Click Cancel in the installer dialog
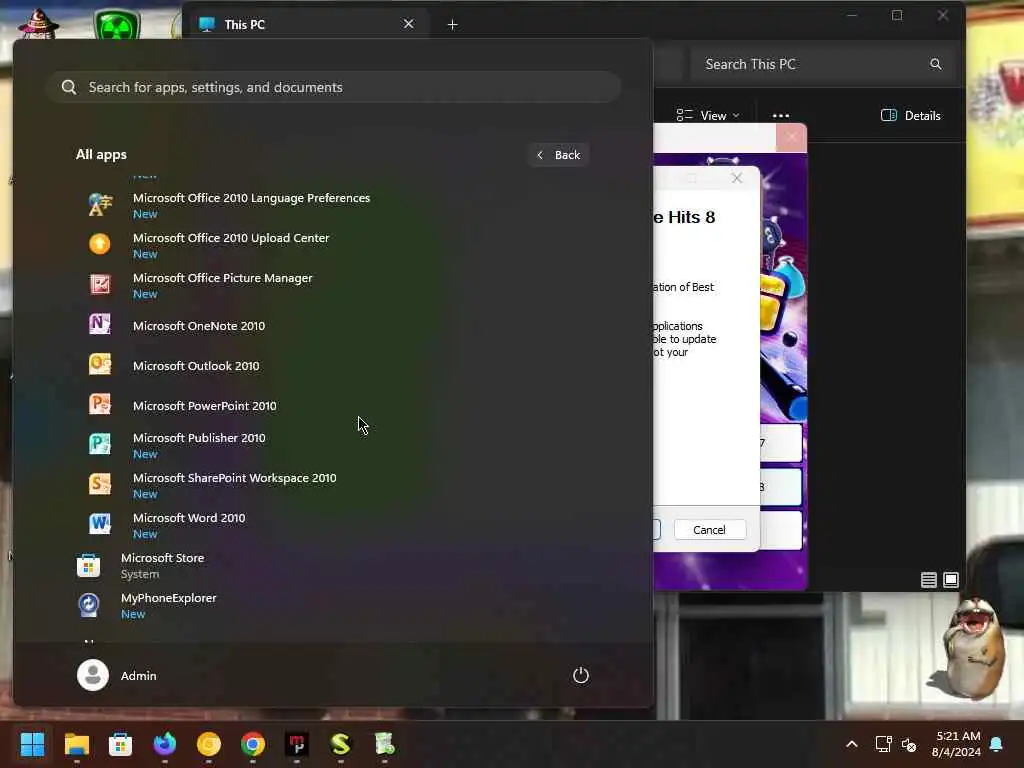1024x768 pixels. [x=709, y=530]
